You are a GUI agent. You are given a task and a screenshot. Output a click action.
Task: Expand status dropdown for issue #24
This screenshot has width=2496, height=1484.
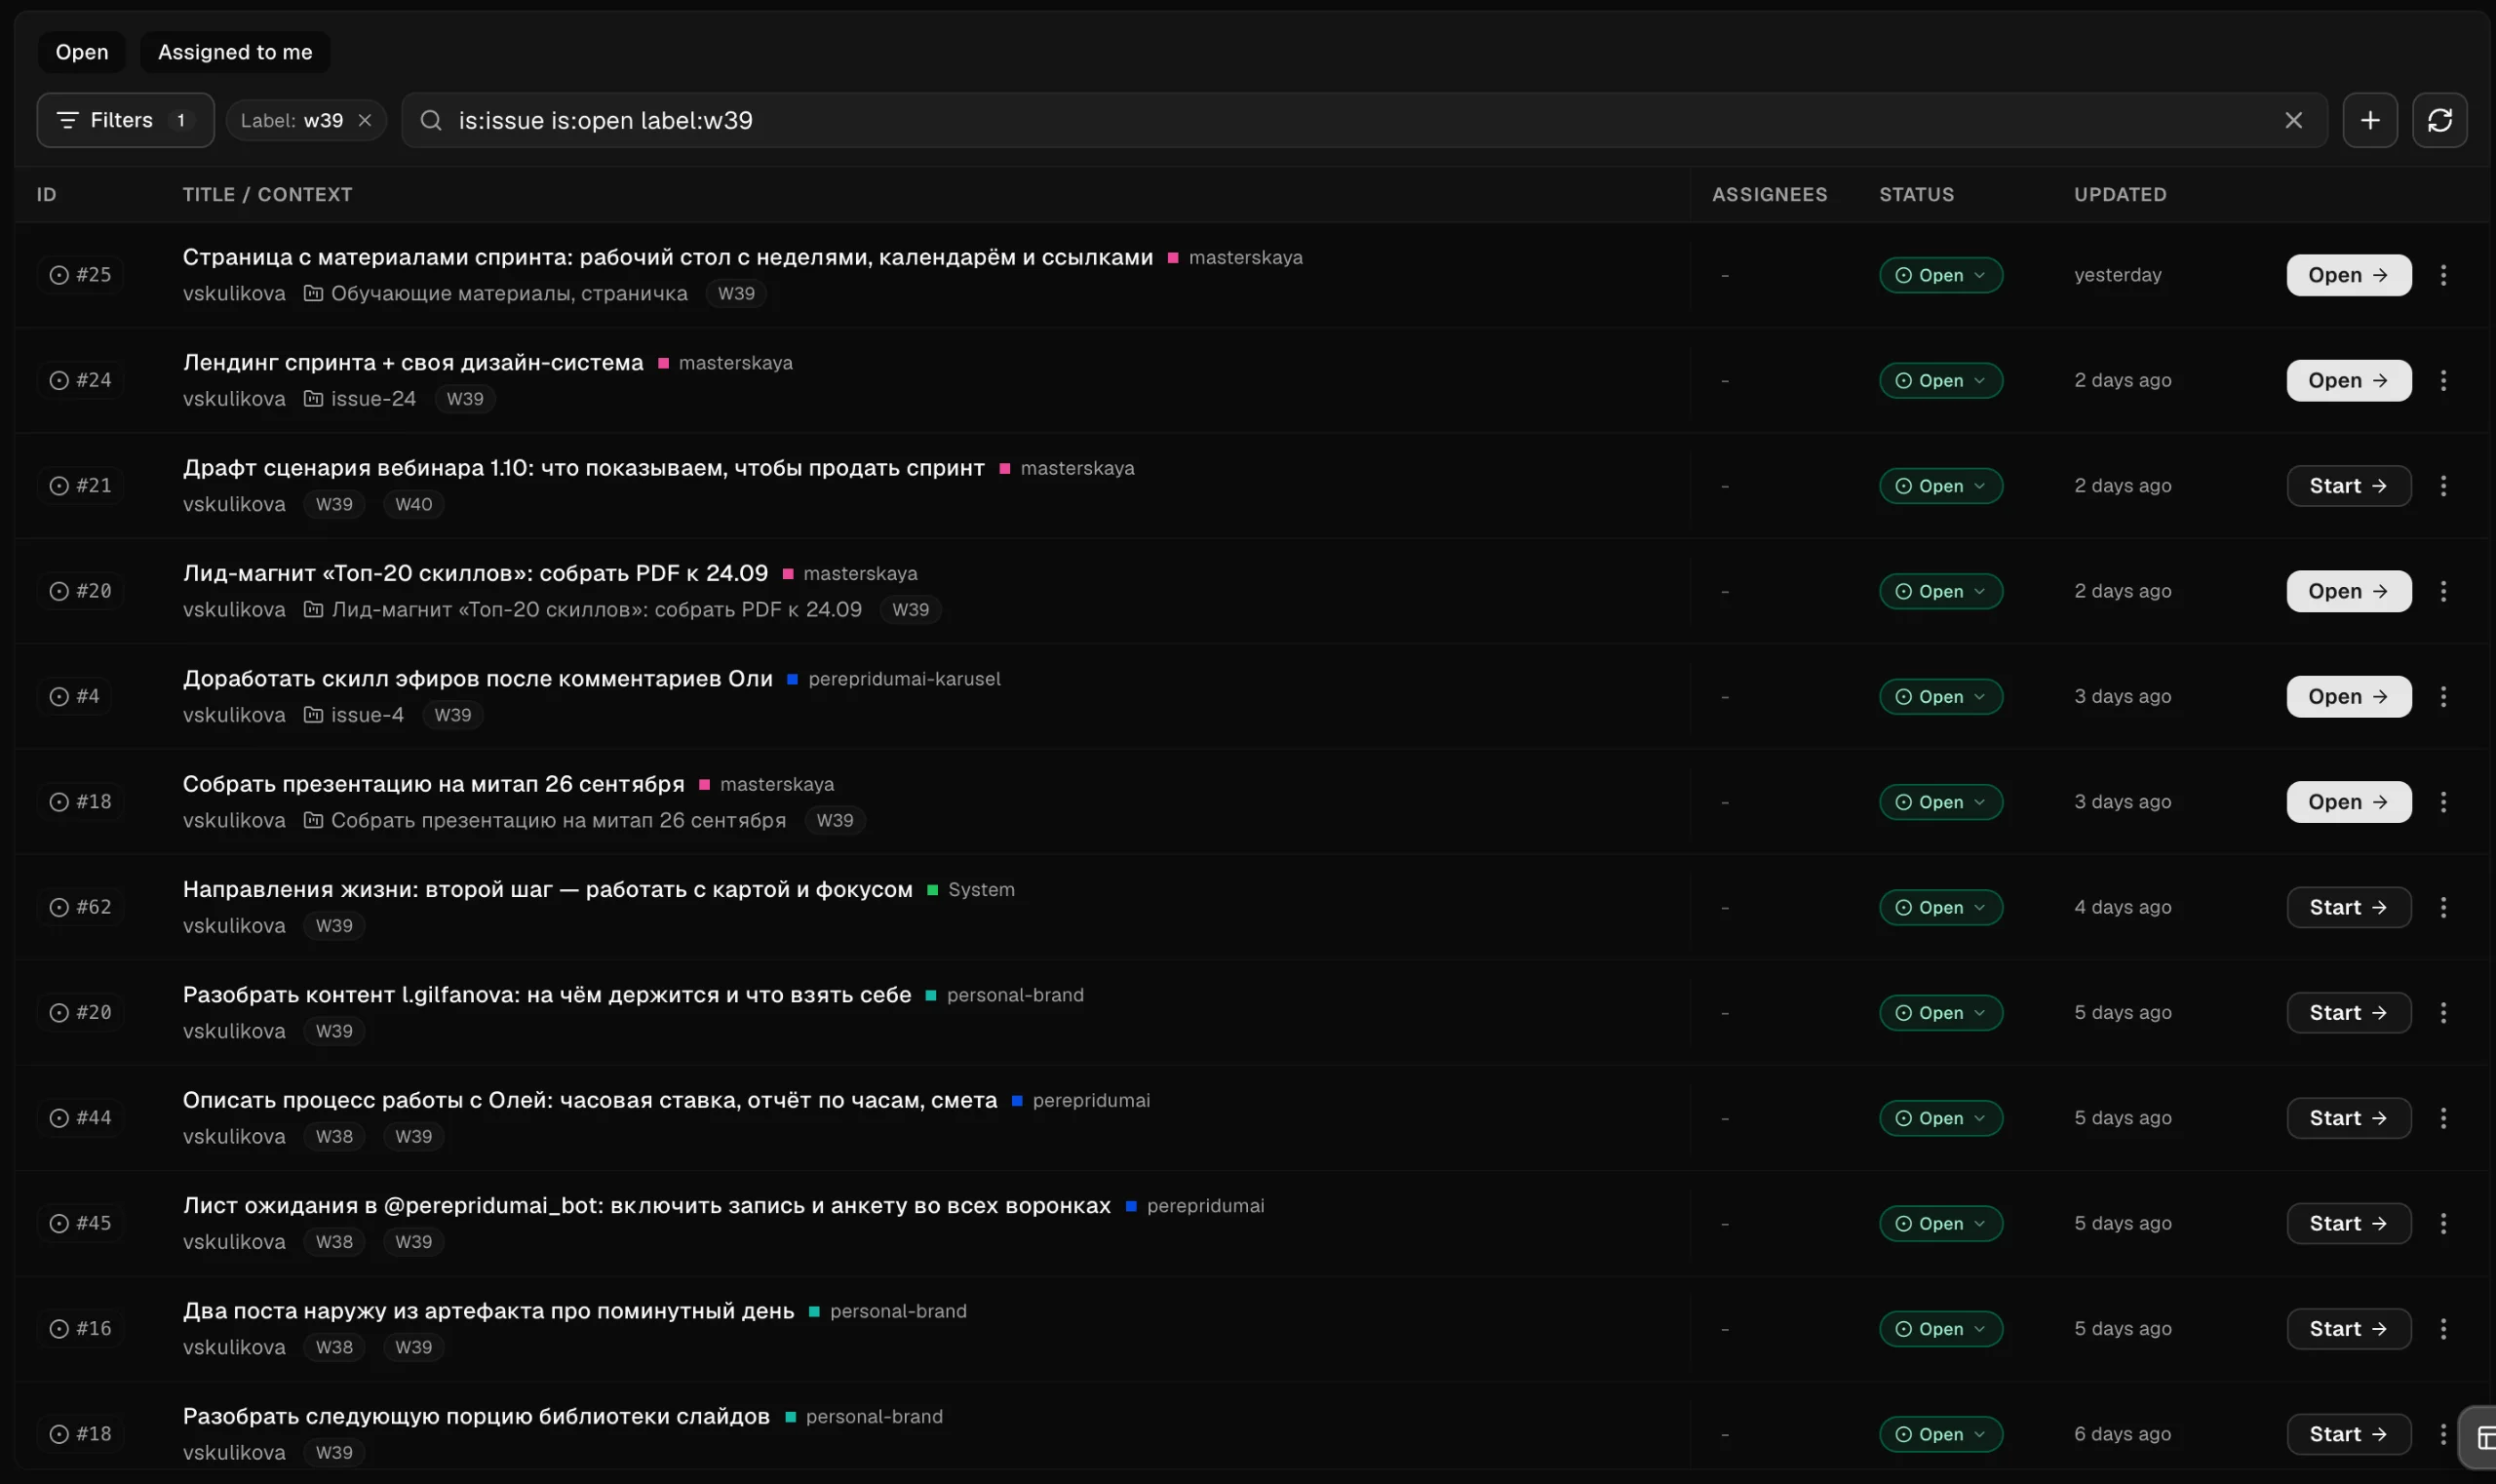[1940, 380]
